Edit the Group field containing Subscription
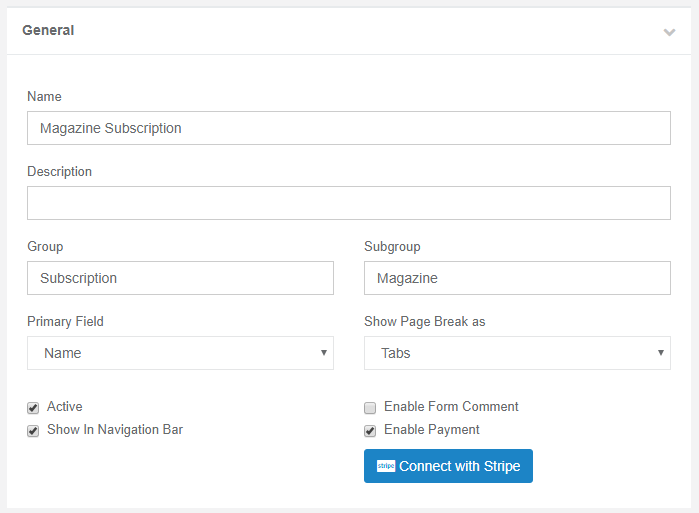Image resolution: width=699 pixels, height=513 pixels. point(180,278)
